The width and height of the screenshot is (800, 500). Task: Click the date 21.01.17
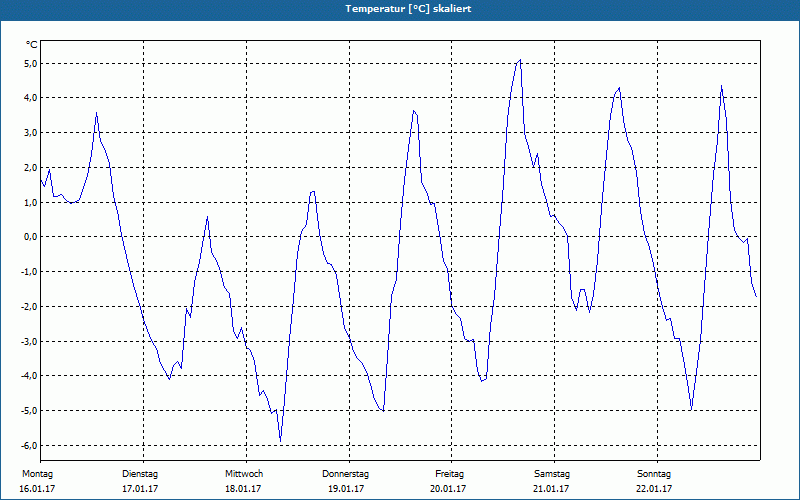click(x=551, y=489)
